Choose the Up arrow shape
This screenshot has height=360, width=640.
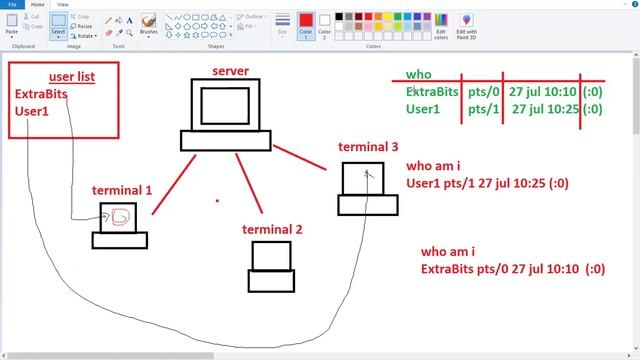pyautogui.click(x=223, y=26)
